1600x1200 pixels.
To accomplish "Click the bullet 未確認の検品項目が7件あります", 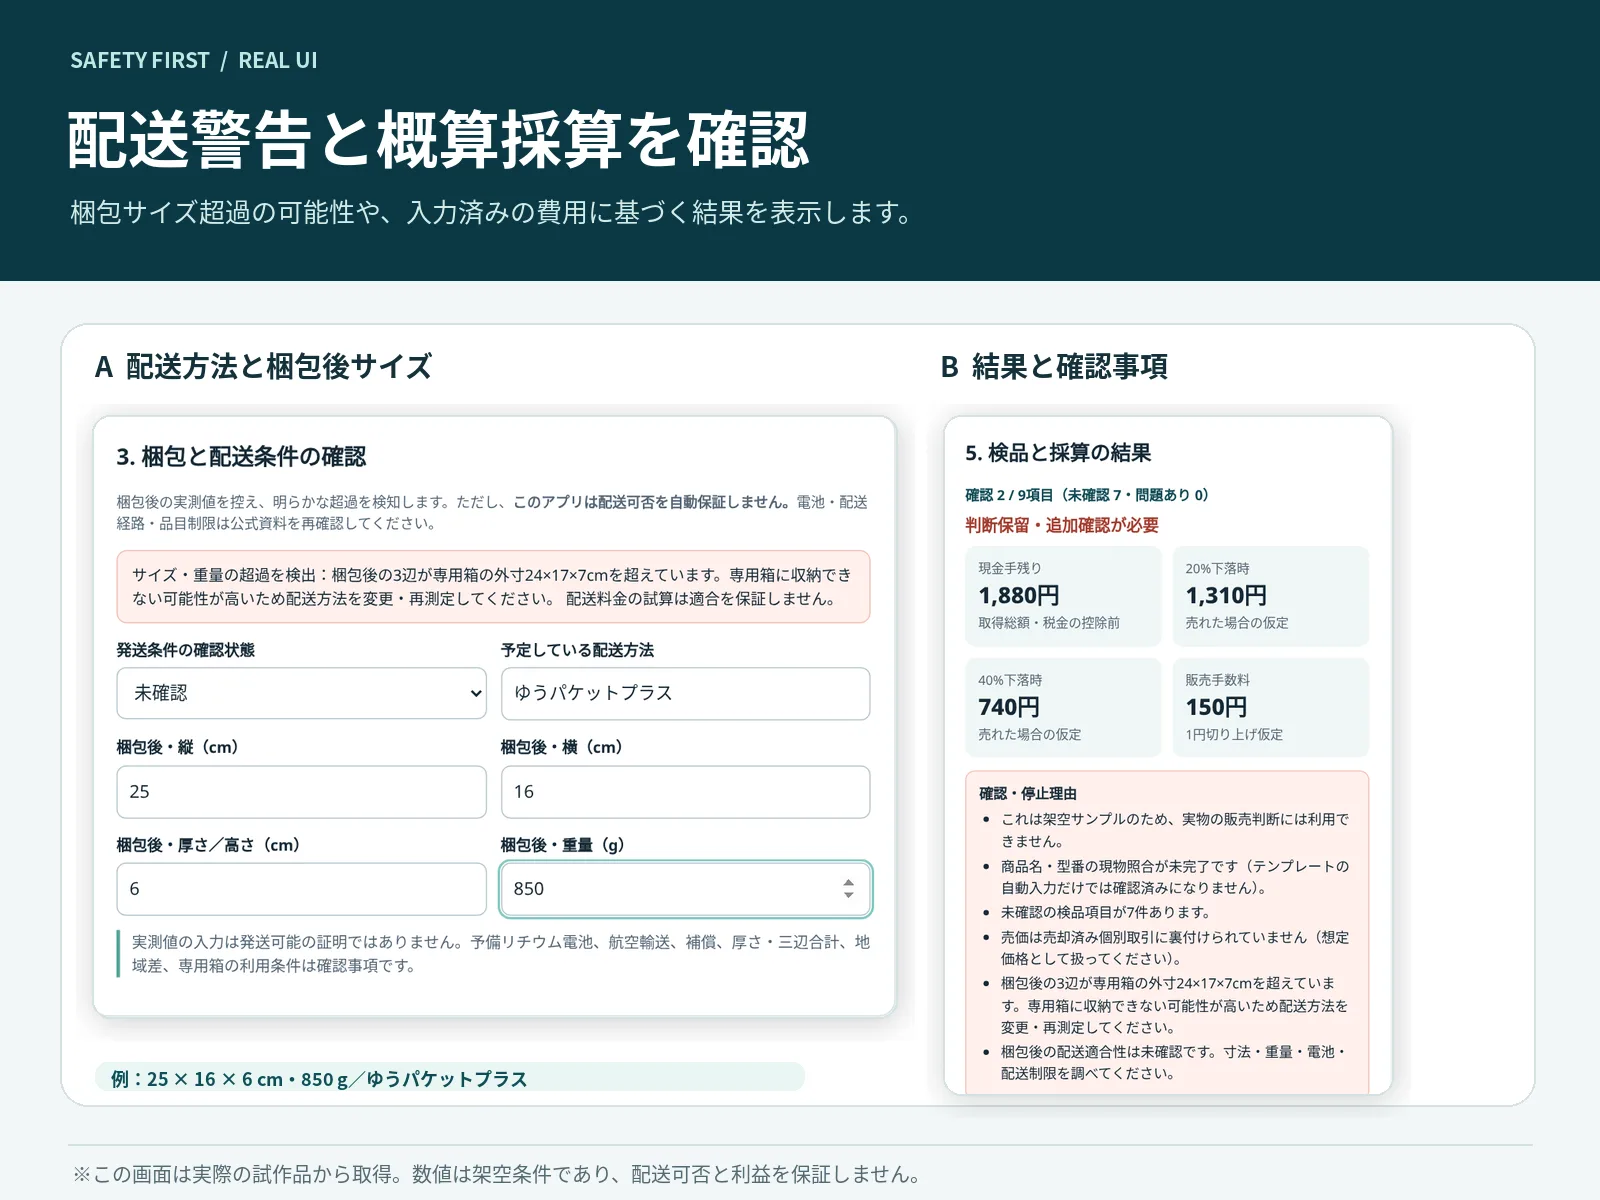I will (x=1105, y=912).
